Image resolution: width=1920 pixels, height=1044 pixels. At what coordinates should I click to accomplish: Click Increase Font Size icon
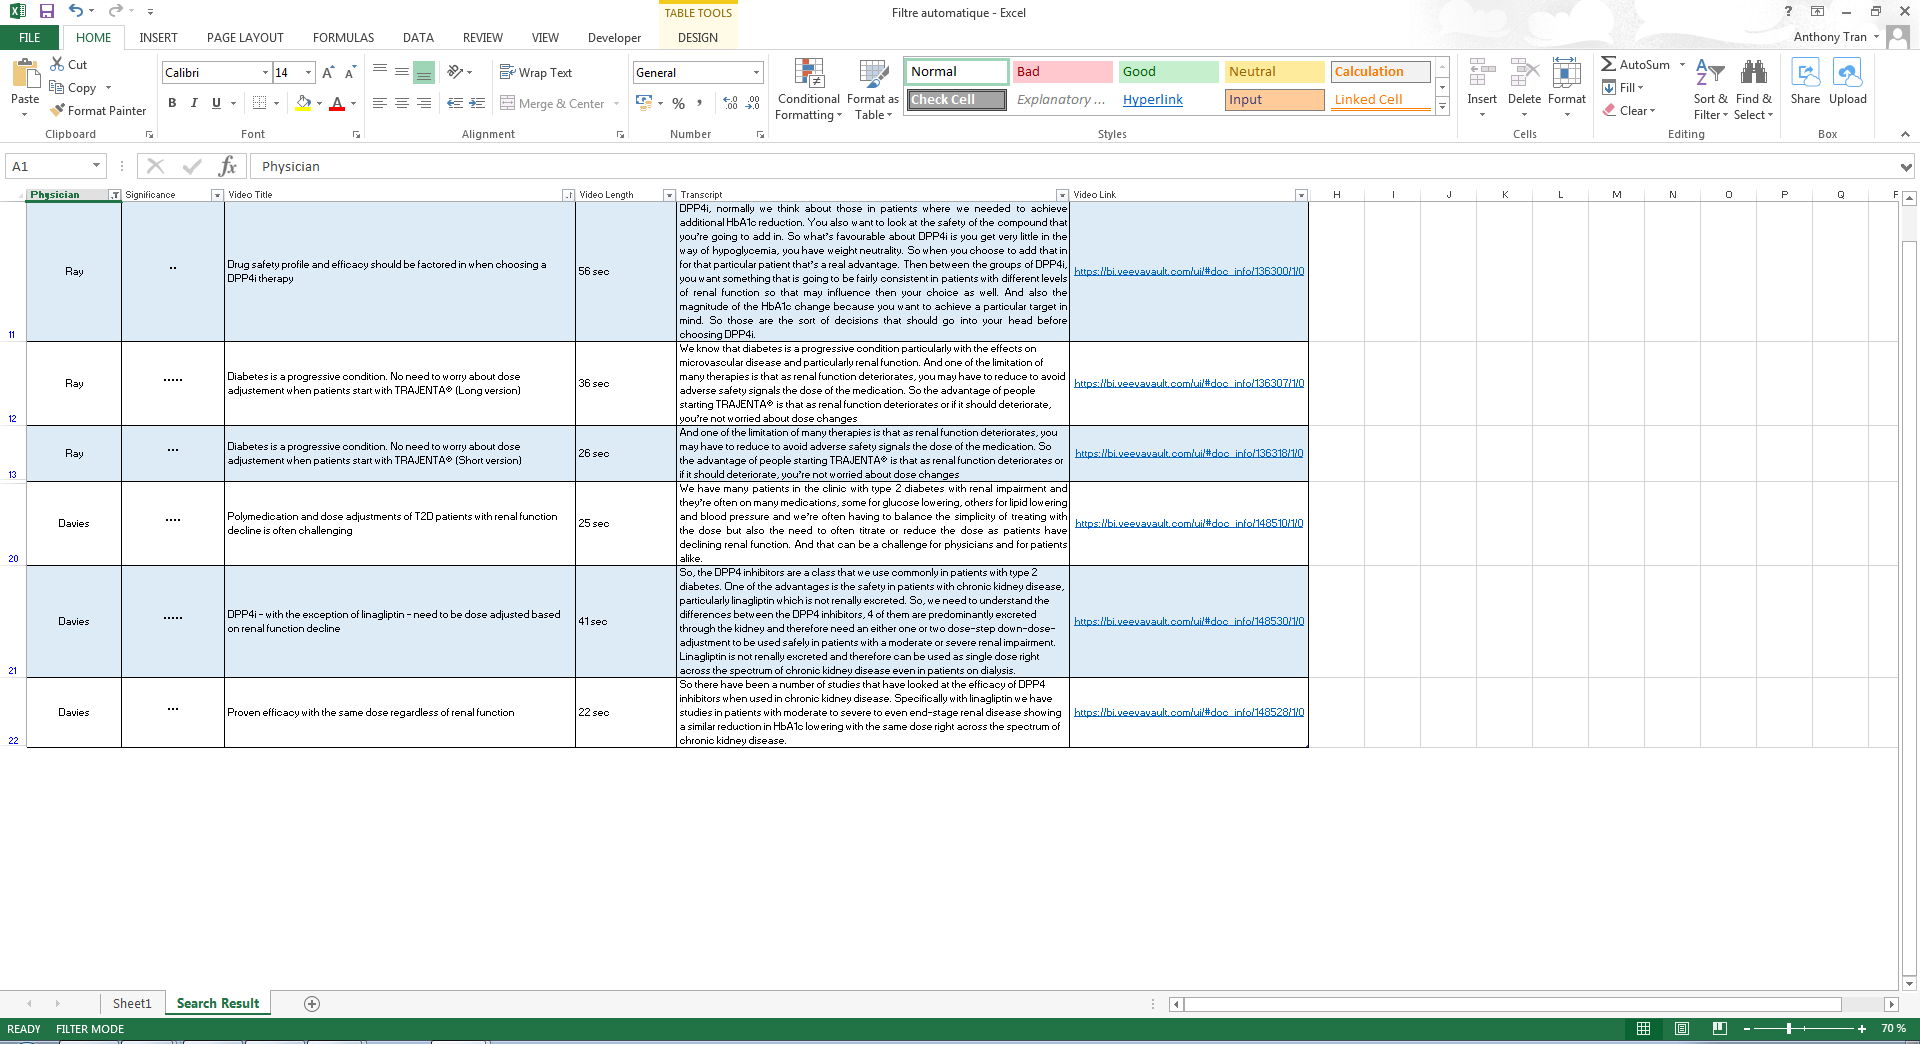point(328,72)
